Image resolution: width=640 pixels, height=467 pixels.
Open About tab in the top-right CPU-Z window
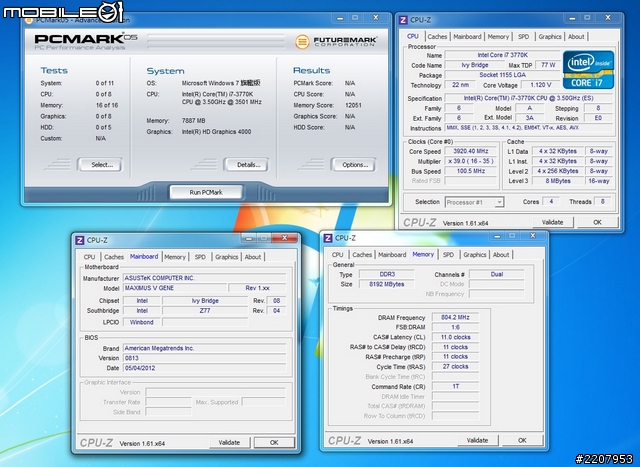coord(576,37)
